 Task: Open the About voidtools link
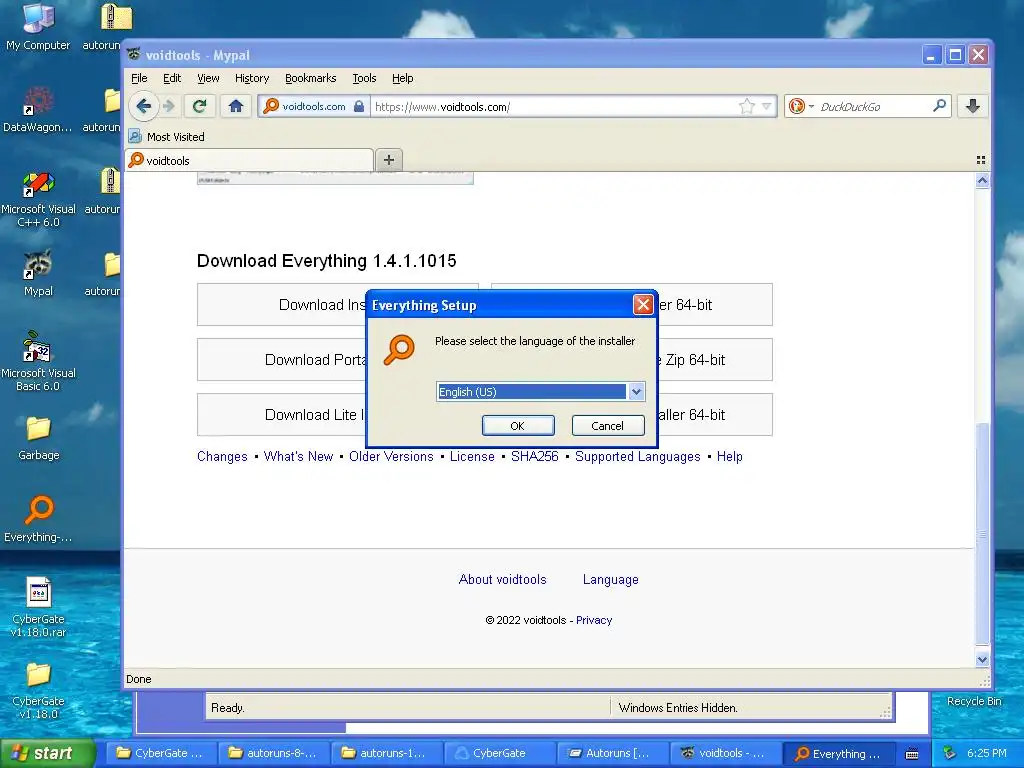tap(502, 579)
